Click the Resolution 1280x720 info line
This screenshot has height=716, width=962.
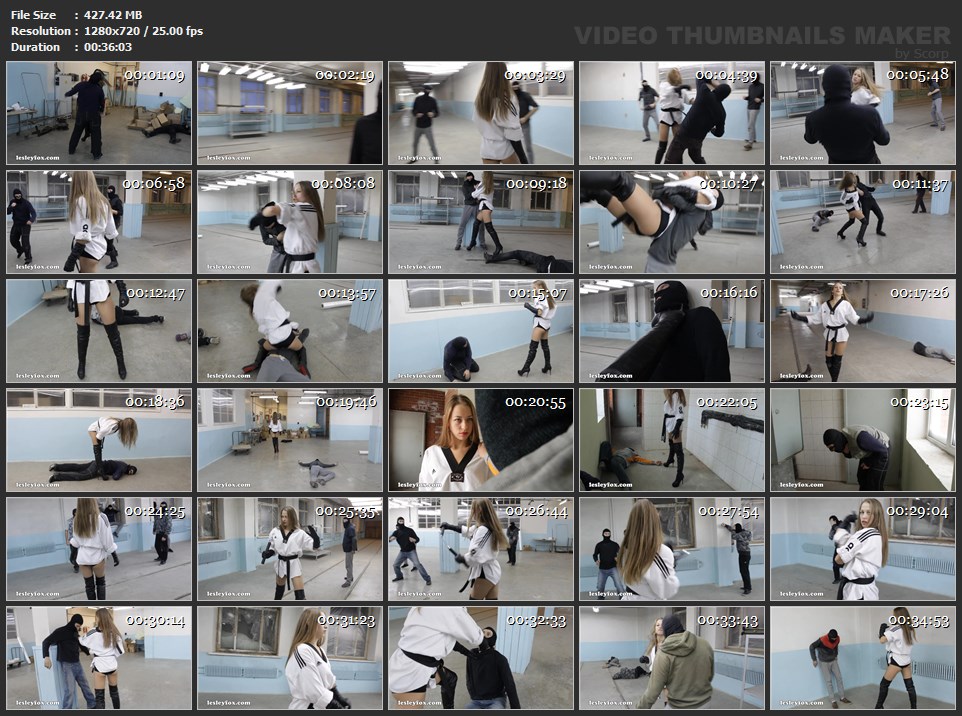[x=106, y=31]
